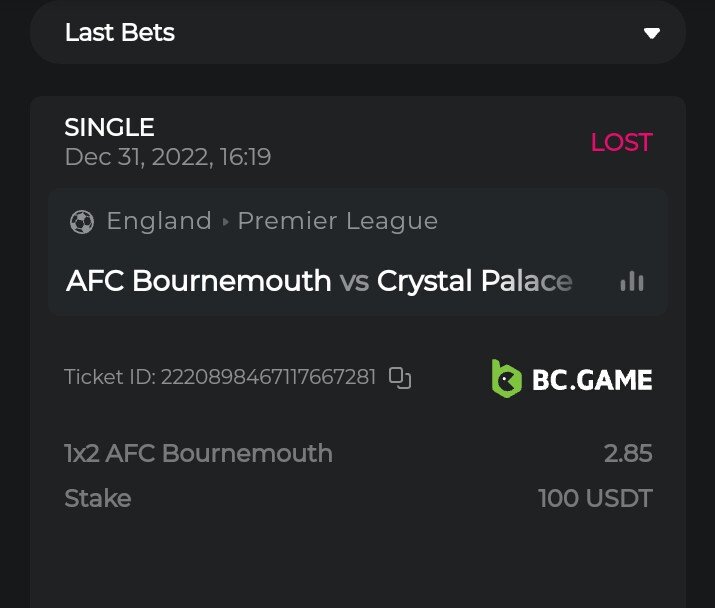Select the AFC Bournemouth team name
The height and width of the screenshot is (608, 715).
point(198,281)
